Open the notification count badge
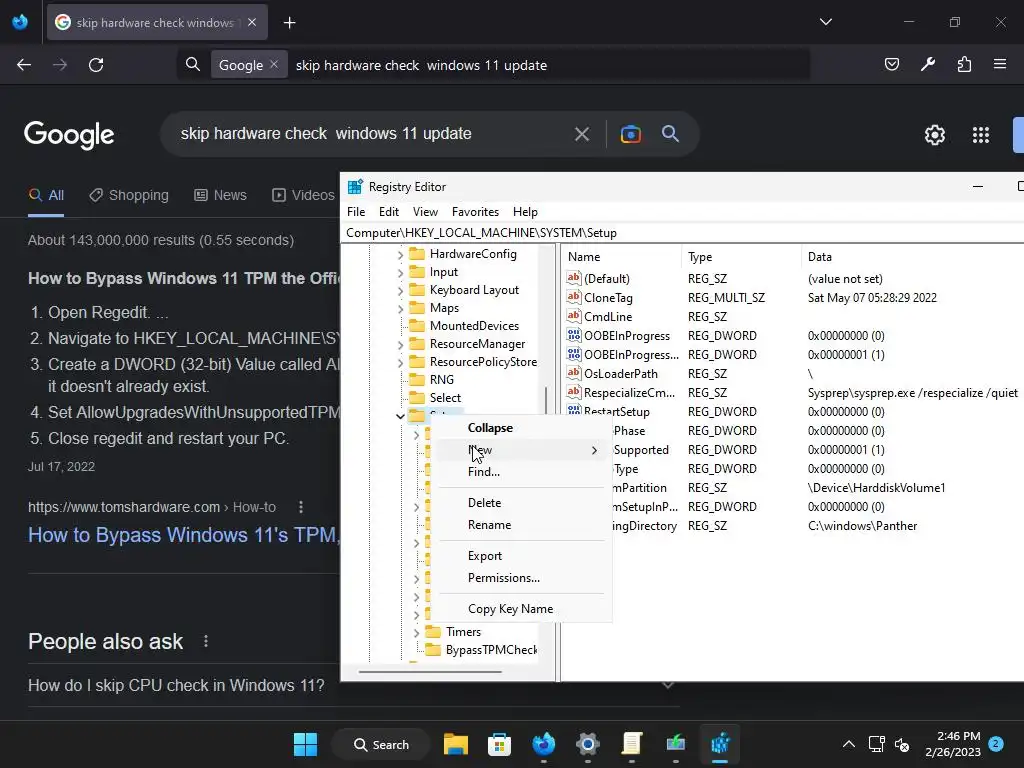Image resolution: width=1024 pixels, height=768 pixels. pos(995,744)
